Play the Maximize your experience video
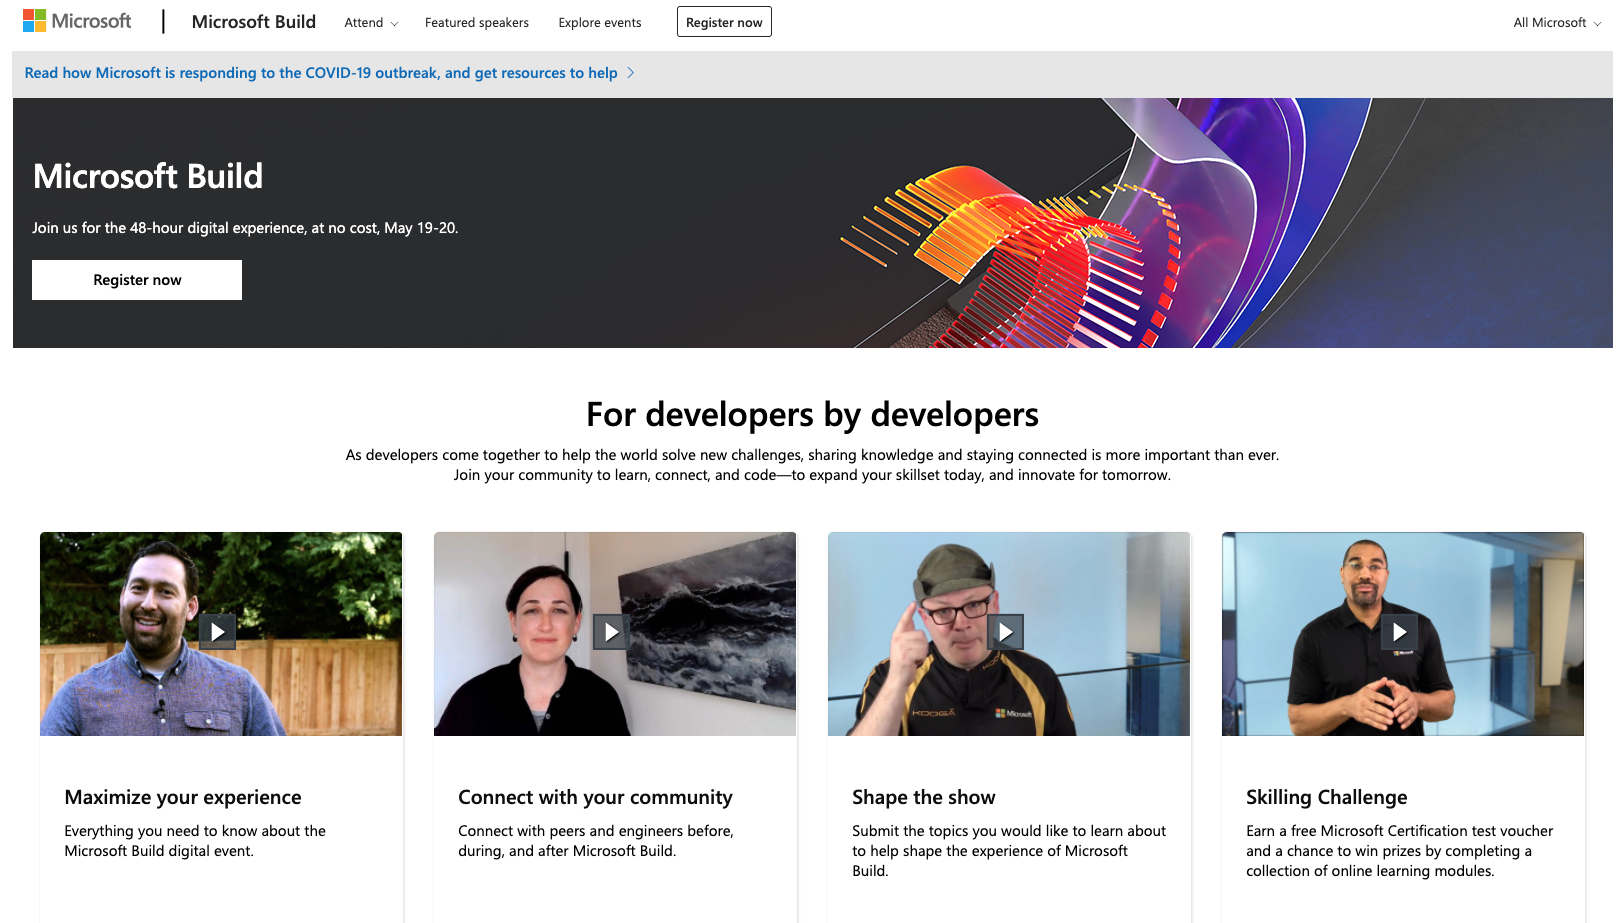Image resolution: width=1624 pixels, height=923 pixels. pos(217,631)
